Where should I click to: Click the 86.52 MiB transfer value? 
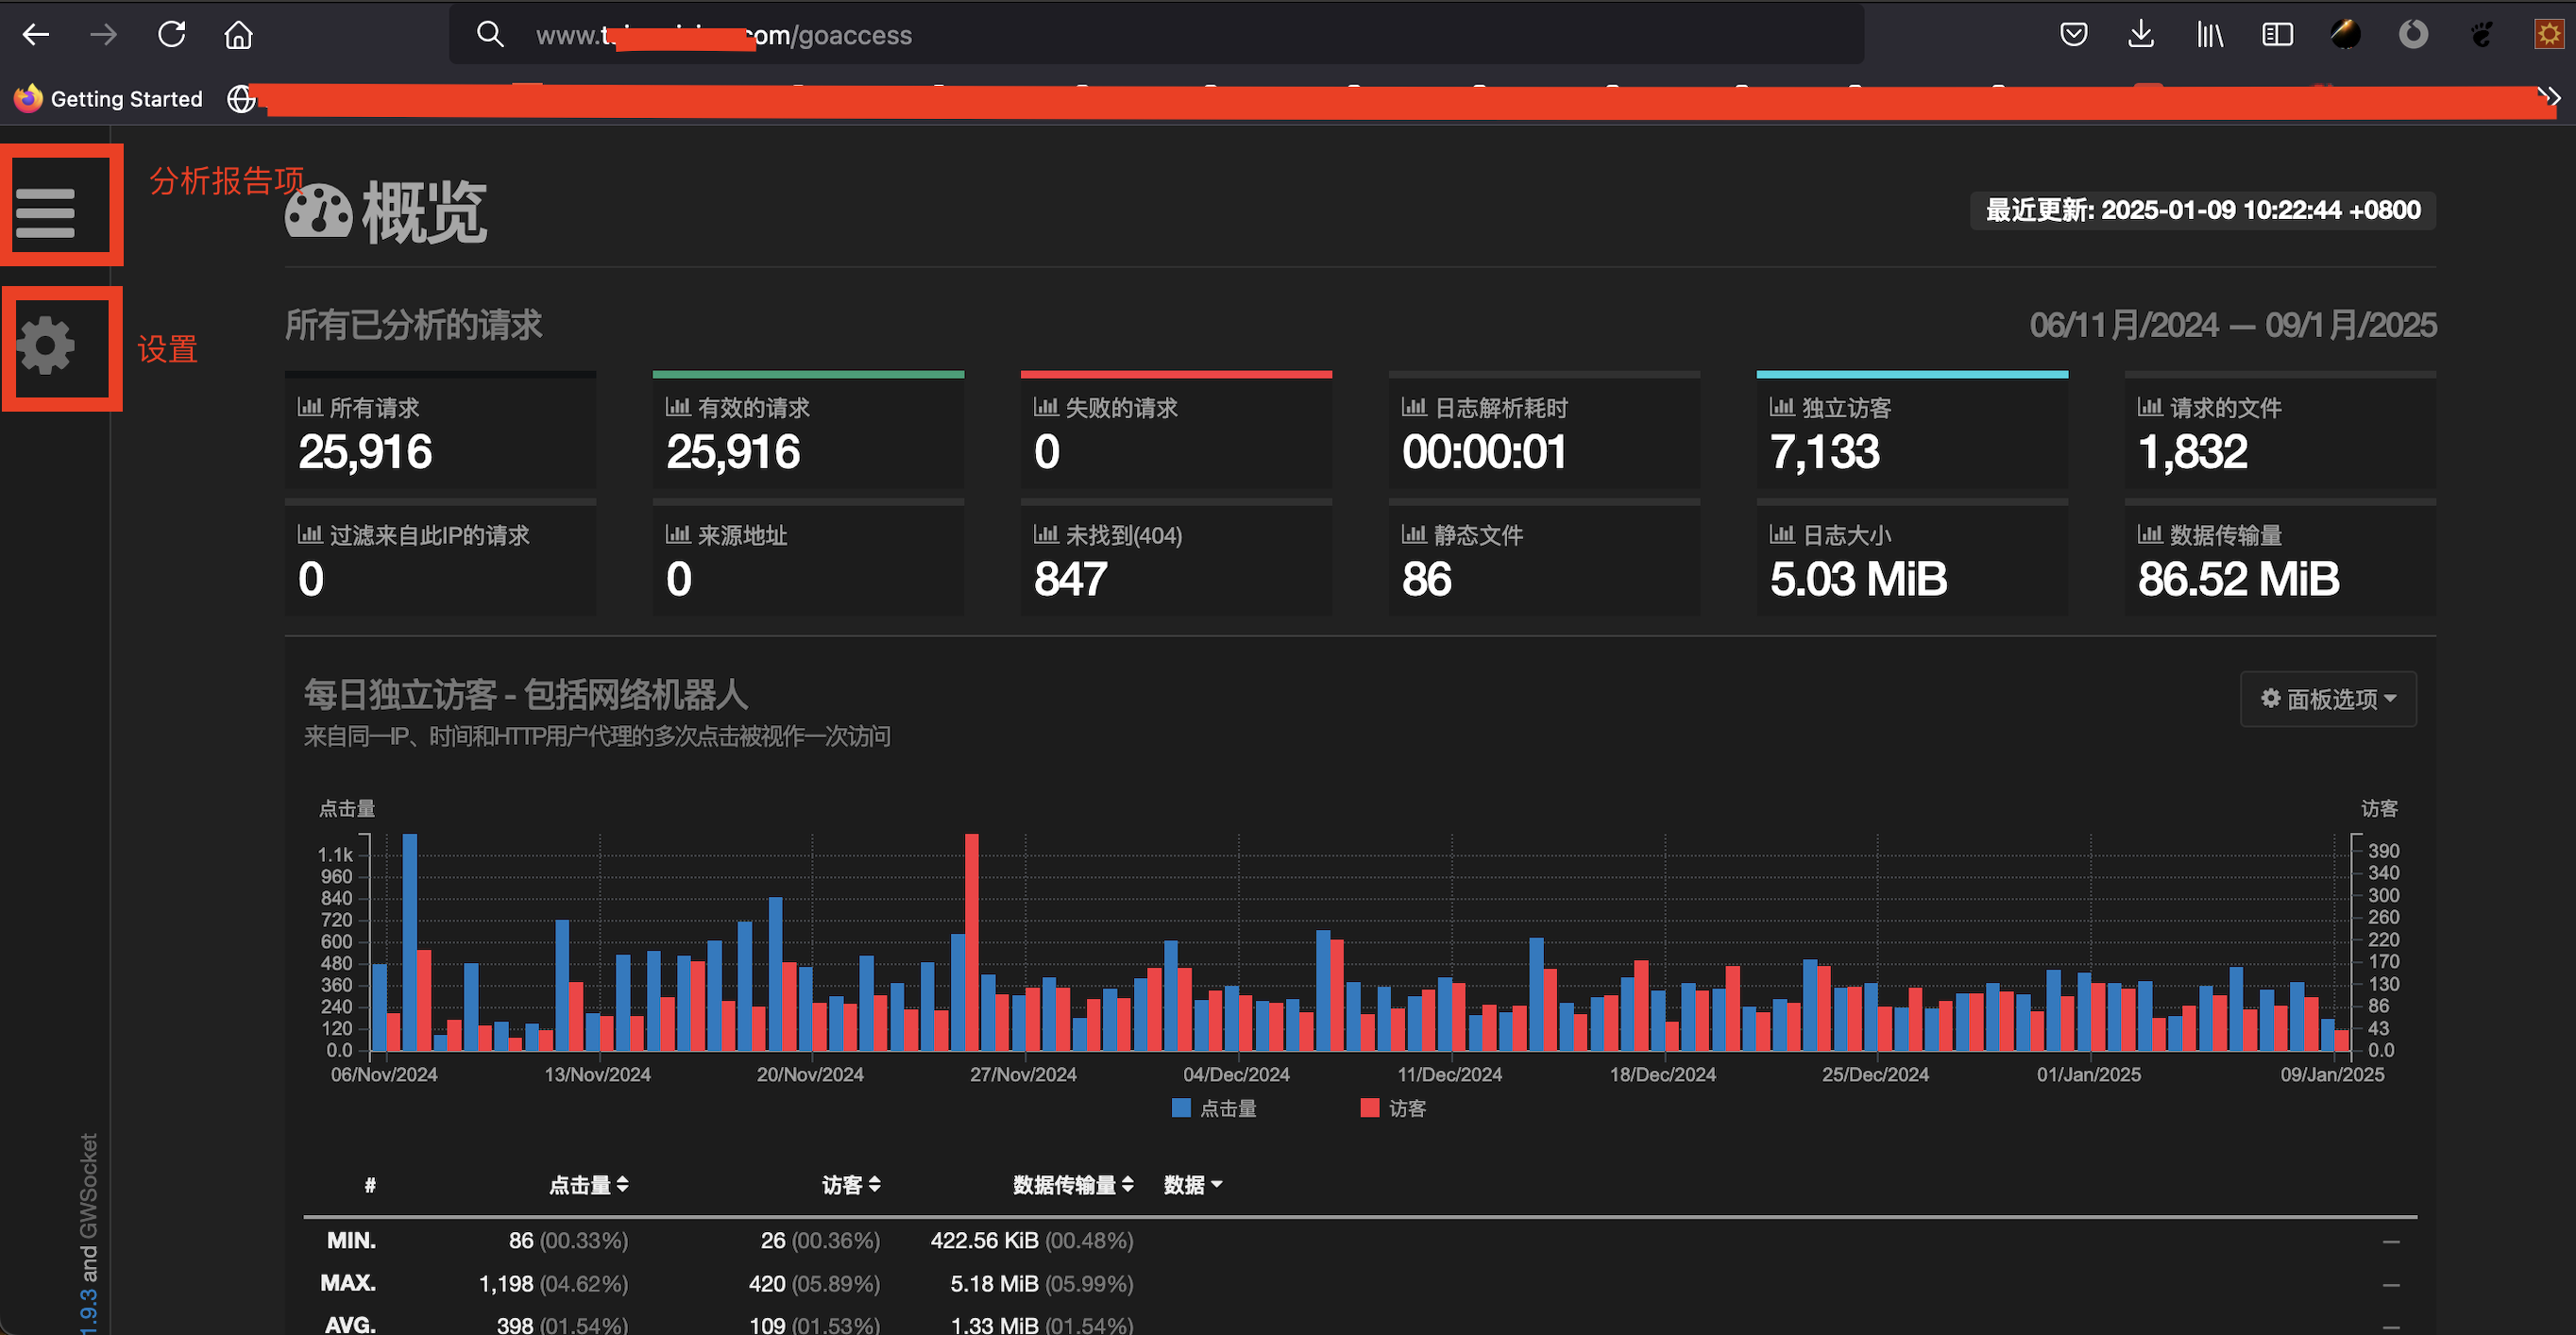tap(2239, 579)
